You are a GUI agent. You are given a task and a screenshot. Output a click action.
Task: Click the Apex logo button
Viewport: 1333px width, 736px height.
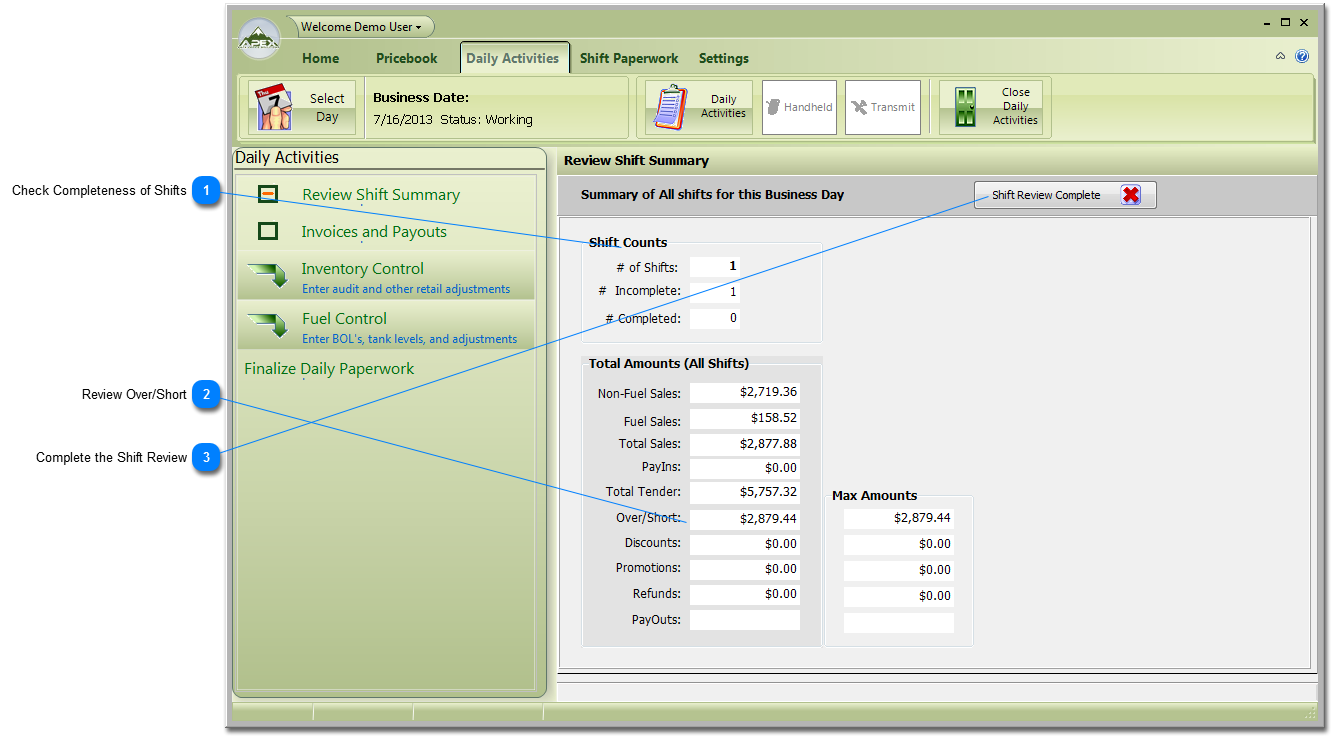click(259, 41)
